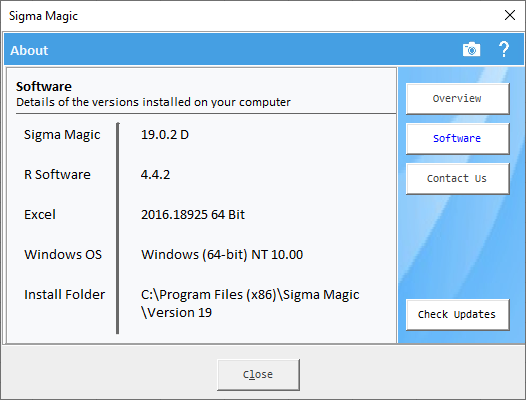Open the Overview section

(x=458, y=99)
